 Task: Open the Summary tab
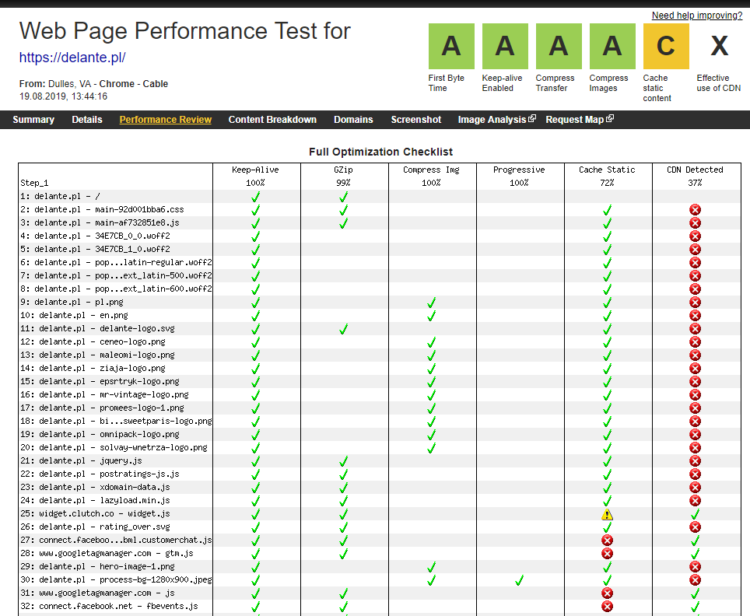pos(33,120)
